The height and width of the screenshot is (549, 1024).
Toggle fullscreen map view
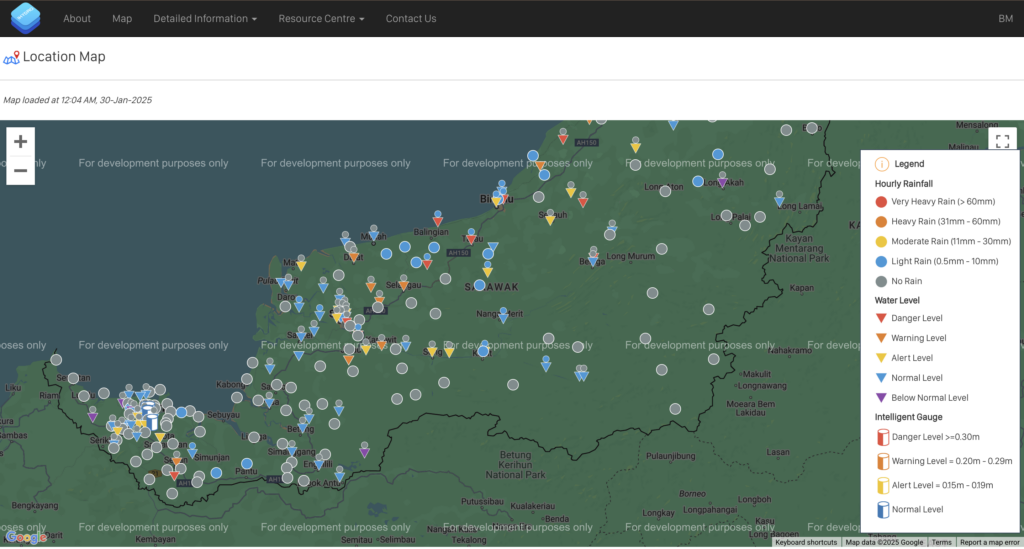[1002, 140]
